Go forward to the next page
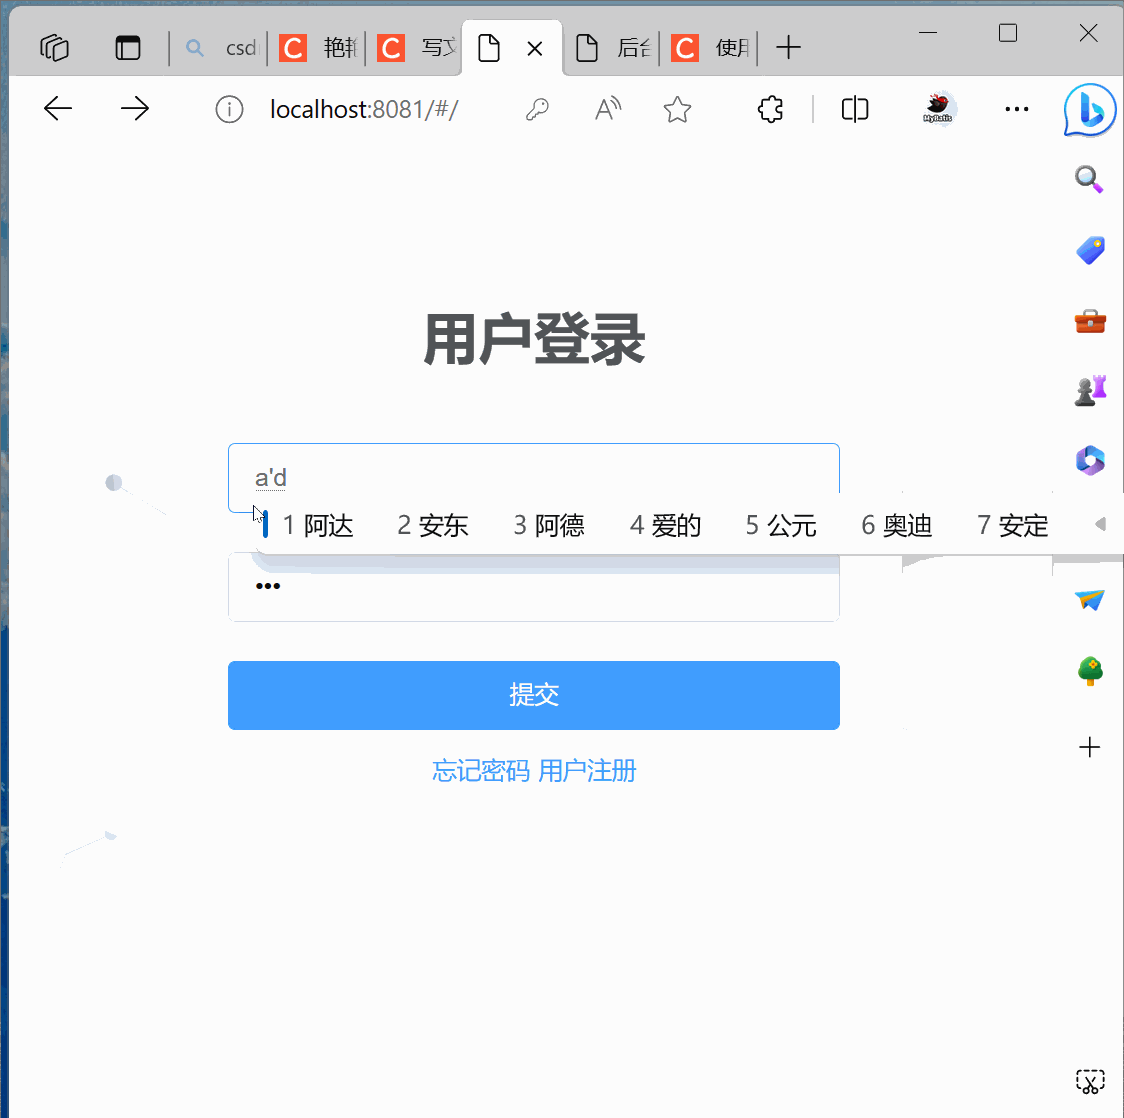 (x=135, y=109)
